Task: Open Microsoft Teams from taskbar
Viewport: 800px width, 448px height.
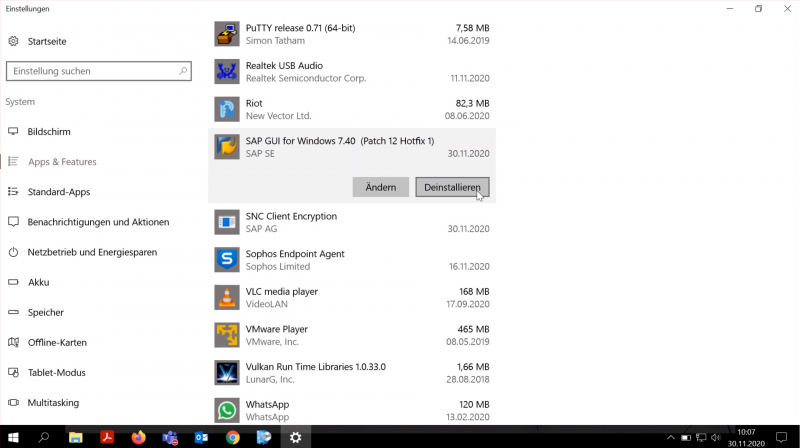Action: click(170, 437)
